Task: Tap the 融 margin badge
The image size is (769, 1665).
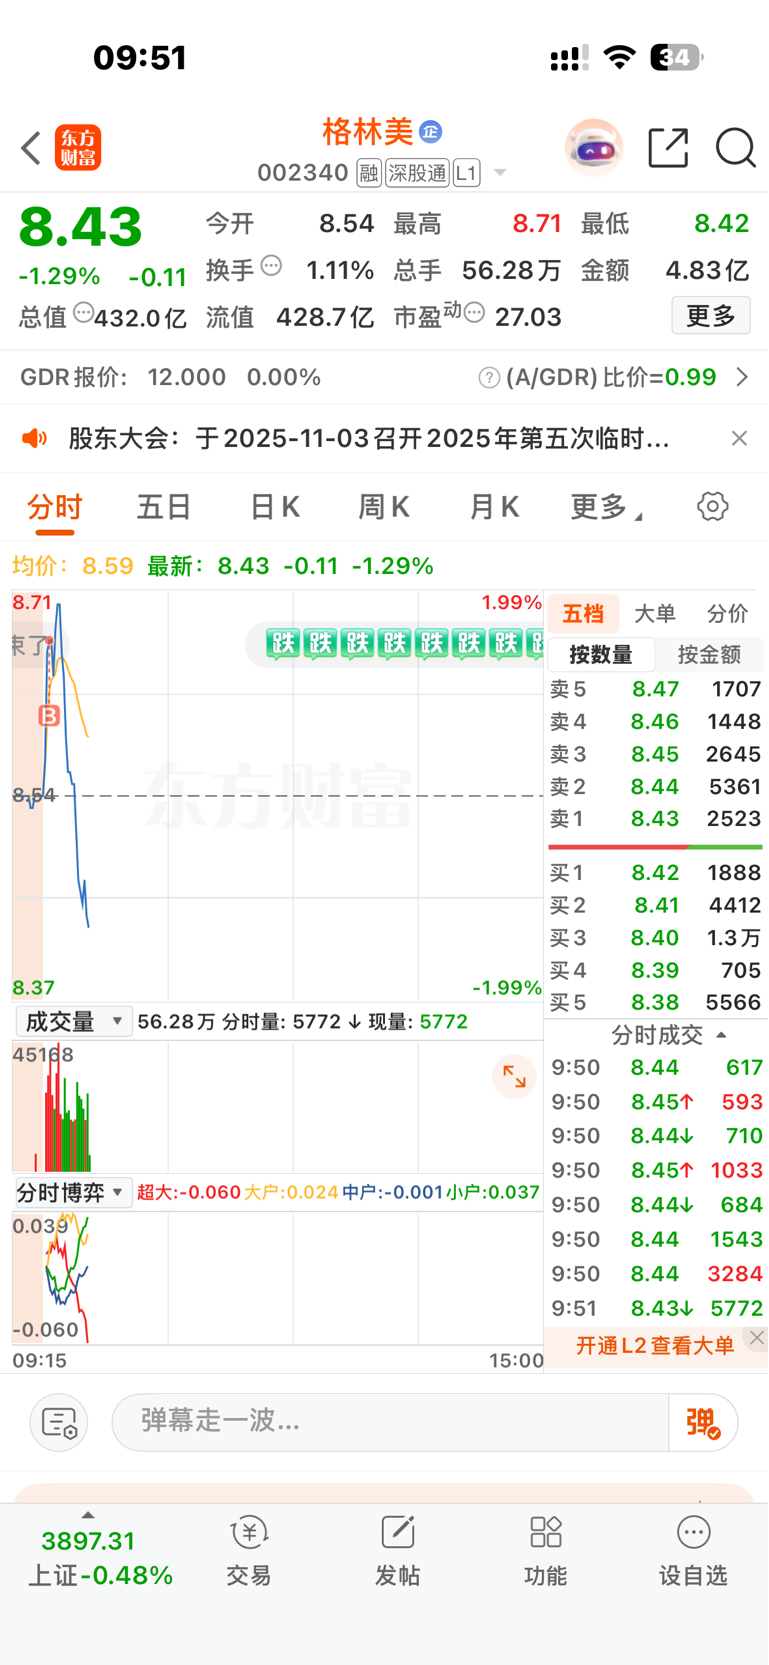Action: click(369, 173)
